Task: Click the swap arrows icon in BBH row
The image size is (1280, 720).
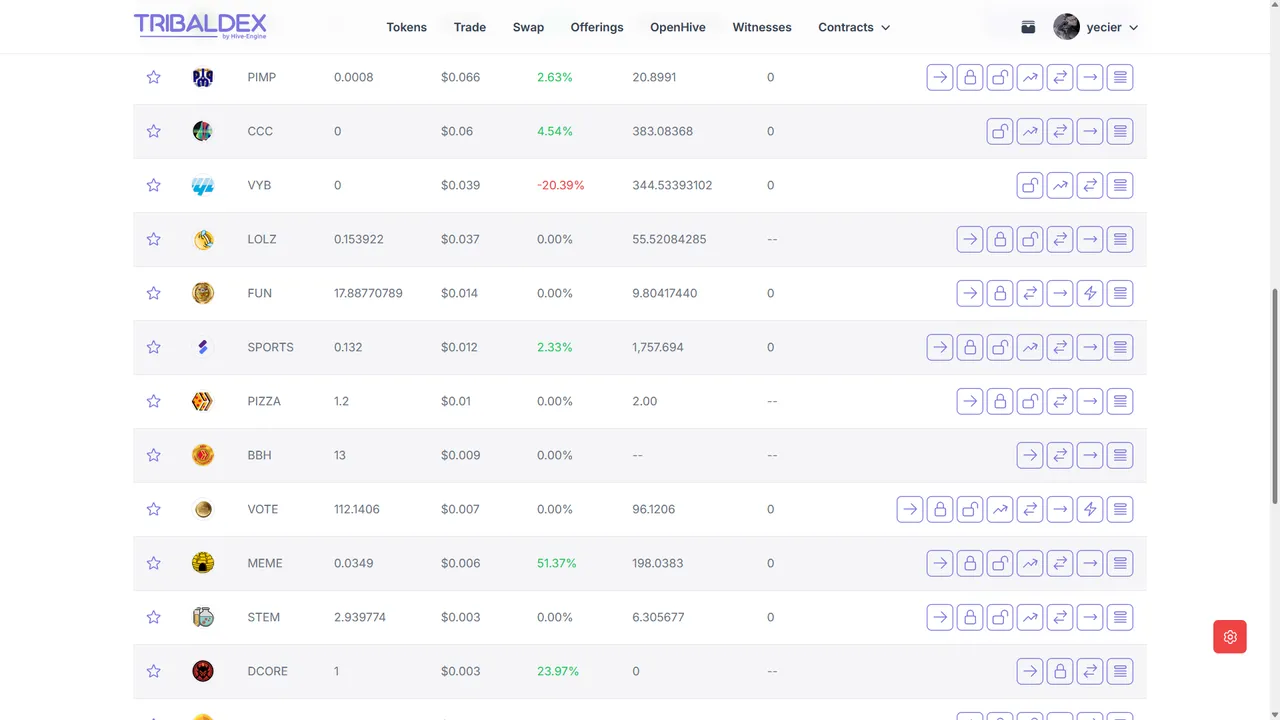Action: (x=1060, y=455)
